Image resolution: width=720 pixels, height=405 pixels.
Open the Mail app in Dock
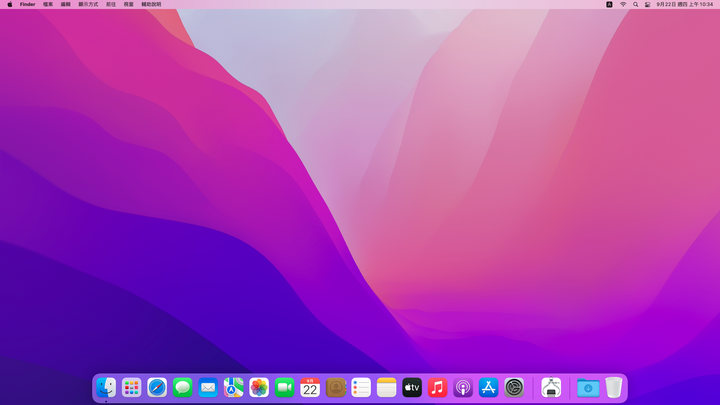click(x=208, y=388)
